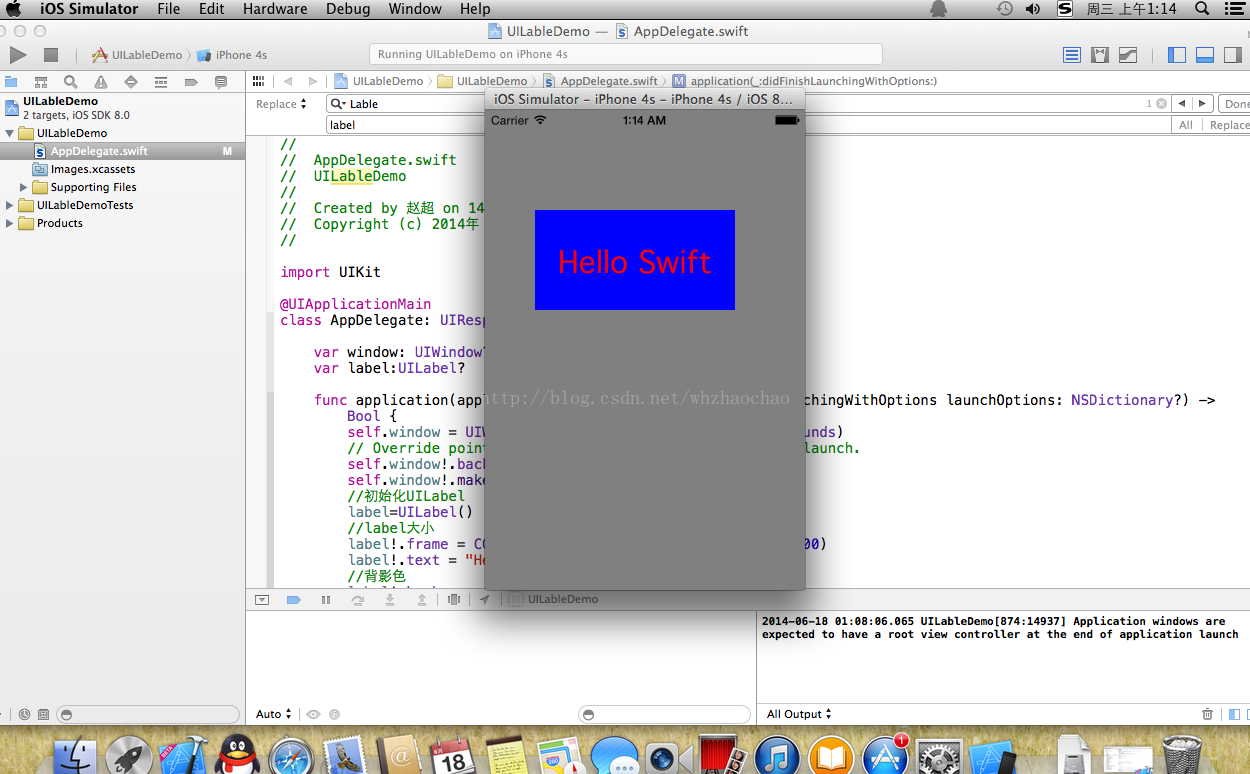The image size is (1250, 774).
Task: Open Safari from the Dock
Action: point(290,757)
